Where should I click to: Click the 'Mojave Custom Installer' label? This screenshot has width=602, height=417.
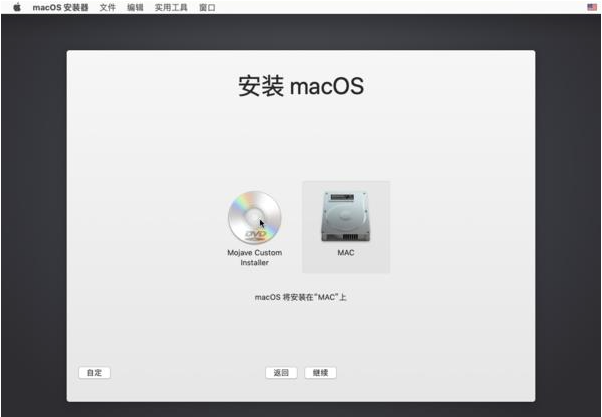coord(255,258)
